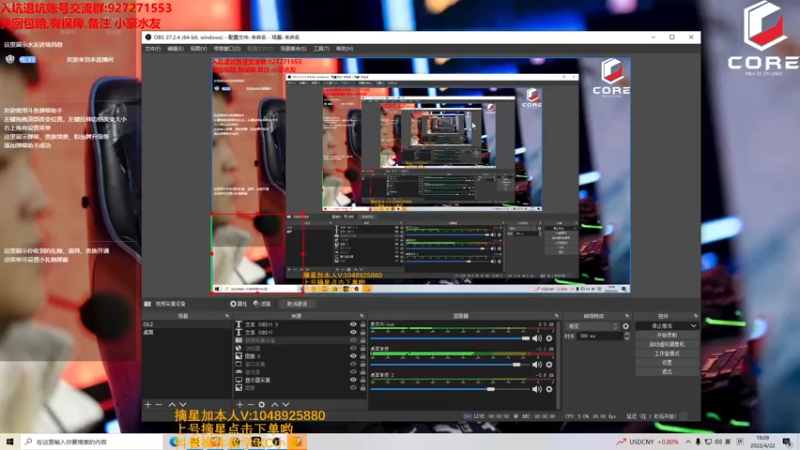
Task: Pop out the 场景 dock panel
Action: pyautogui.click(x=227, y=316)
